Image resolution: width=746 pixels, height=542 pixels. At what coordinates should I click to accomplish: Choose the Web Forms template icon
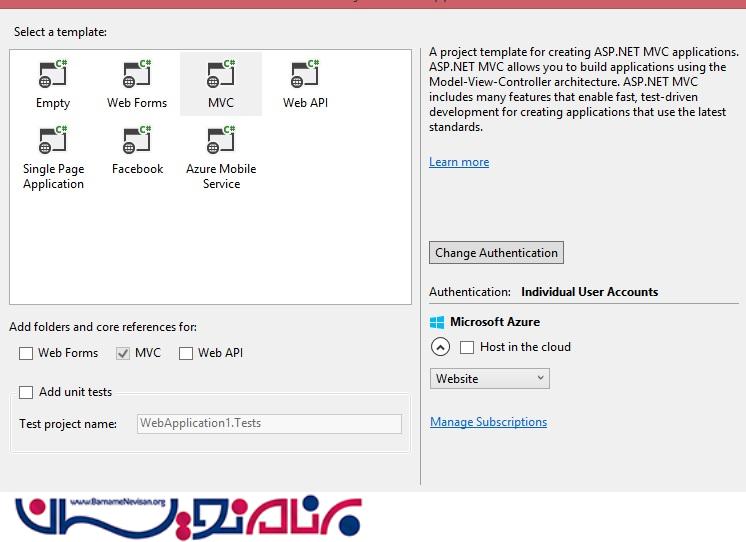click(x=137, y=75)
